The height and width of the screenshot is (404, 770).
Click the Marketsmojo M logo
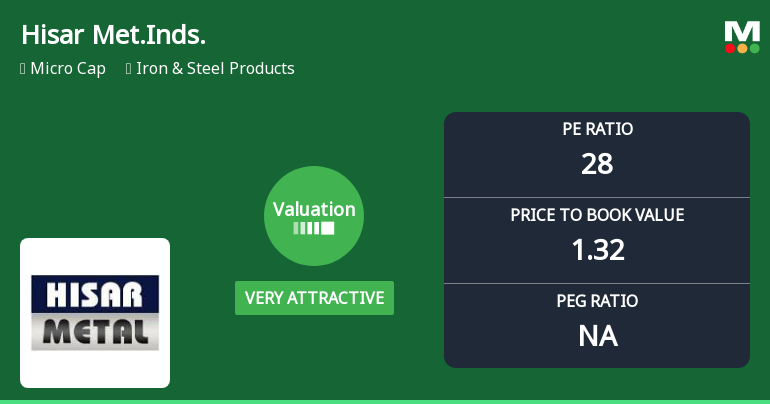(x=742, y=31)
